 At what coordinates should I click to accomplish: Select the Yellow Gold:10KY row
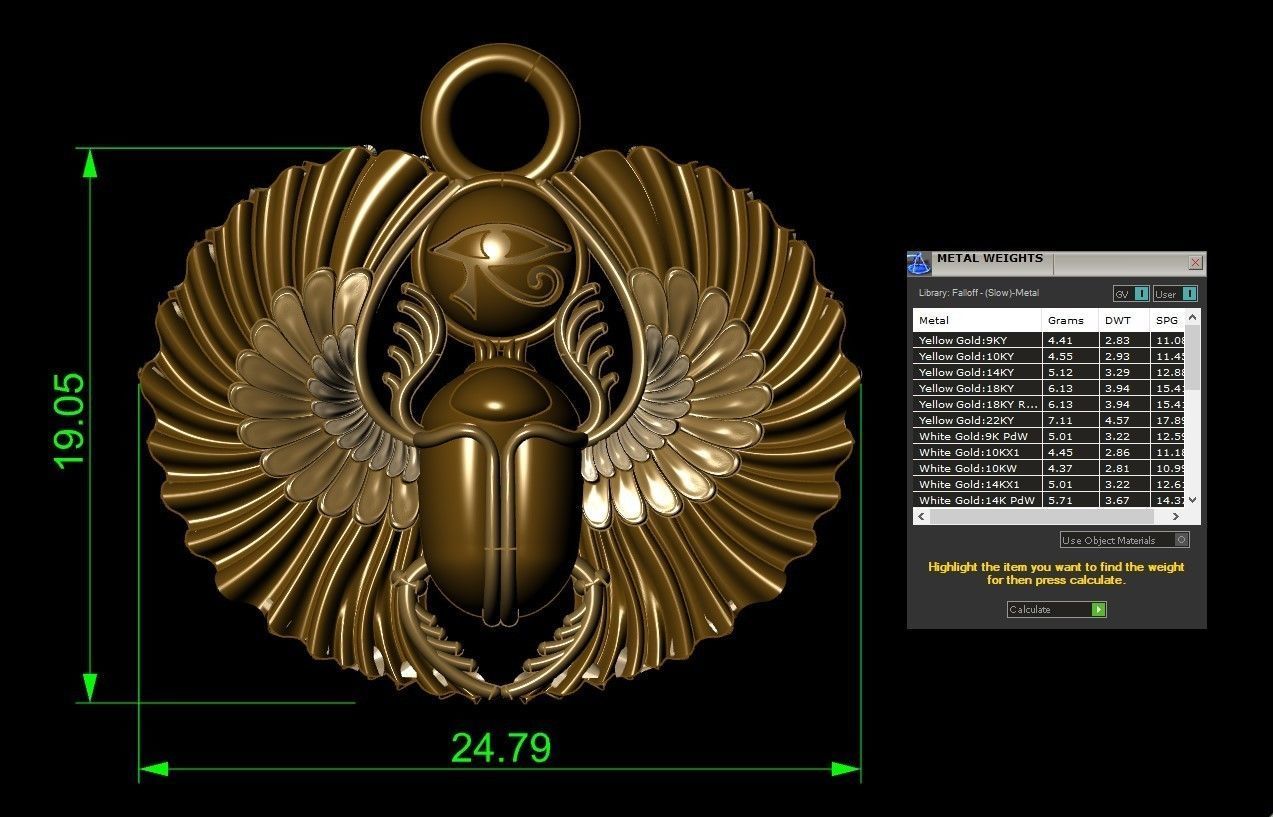pos(1049,356)
